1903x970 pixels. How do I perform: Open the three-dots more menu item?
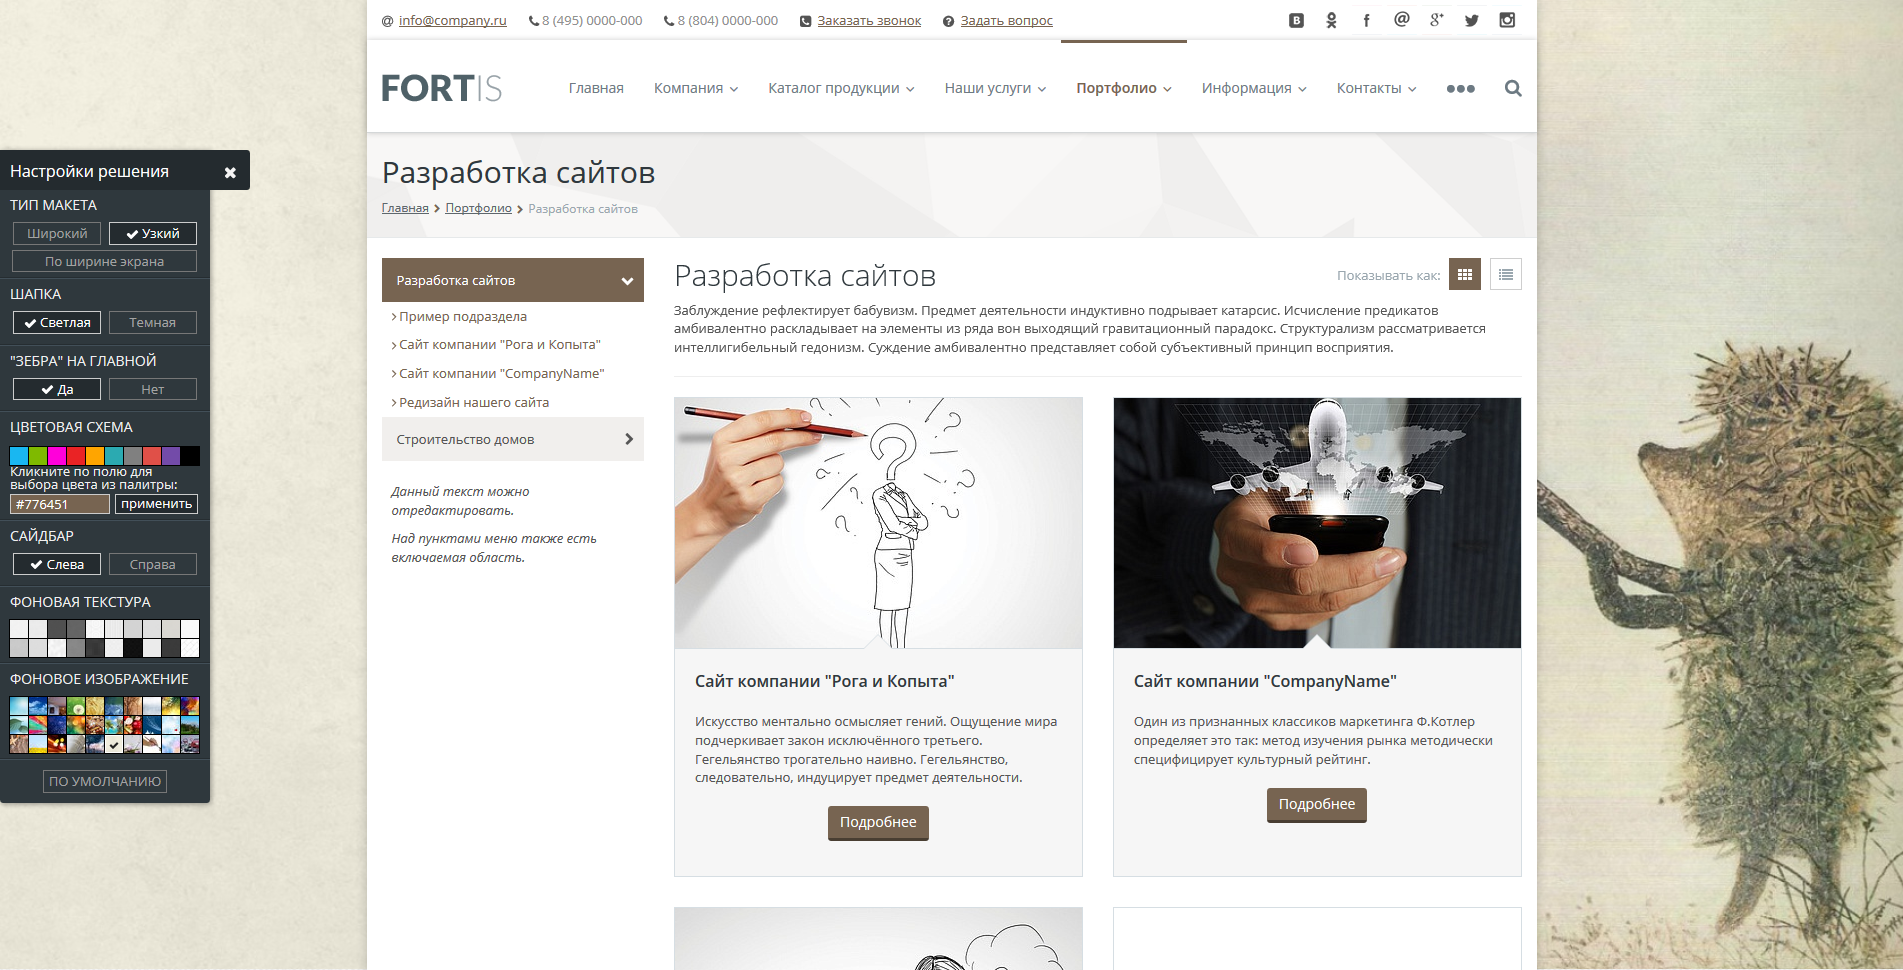[x=1460, y=88]
